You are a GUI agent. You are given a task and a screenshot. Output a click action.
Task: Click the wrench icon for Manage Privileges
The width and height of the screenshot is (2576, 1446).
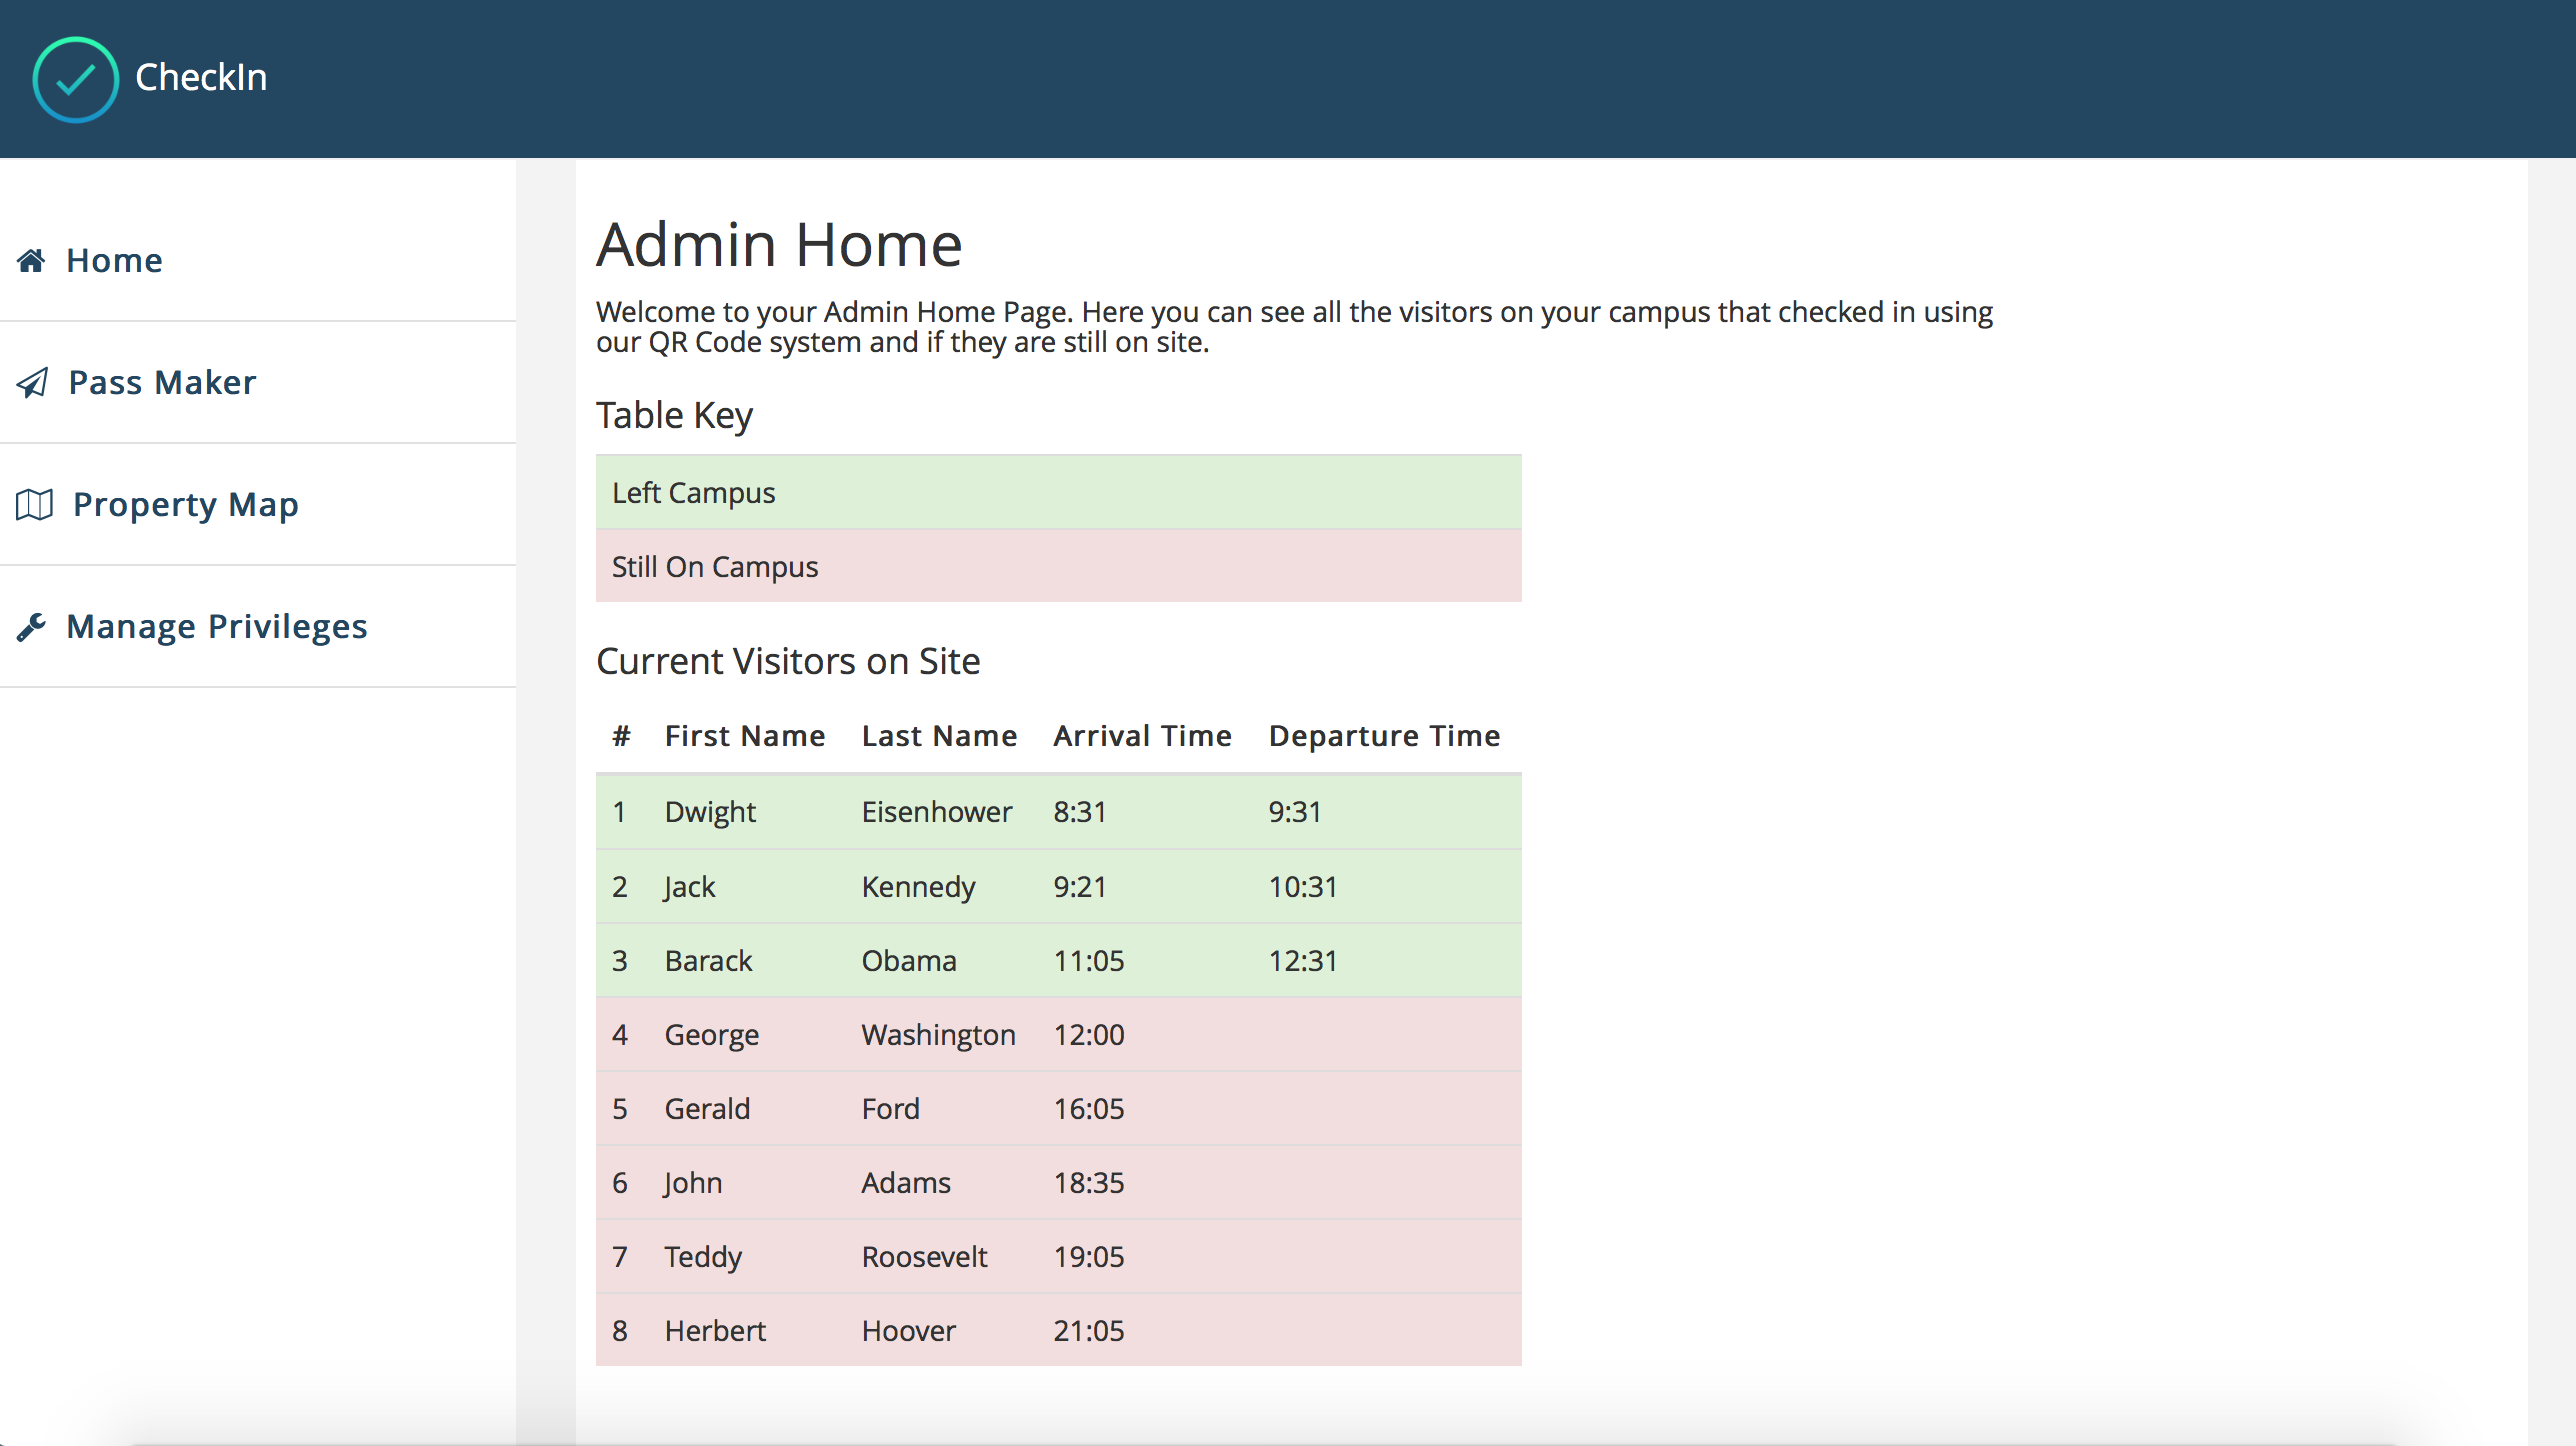pos(31,627)
